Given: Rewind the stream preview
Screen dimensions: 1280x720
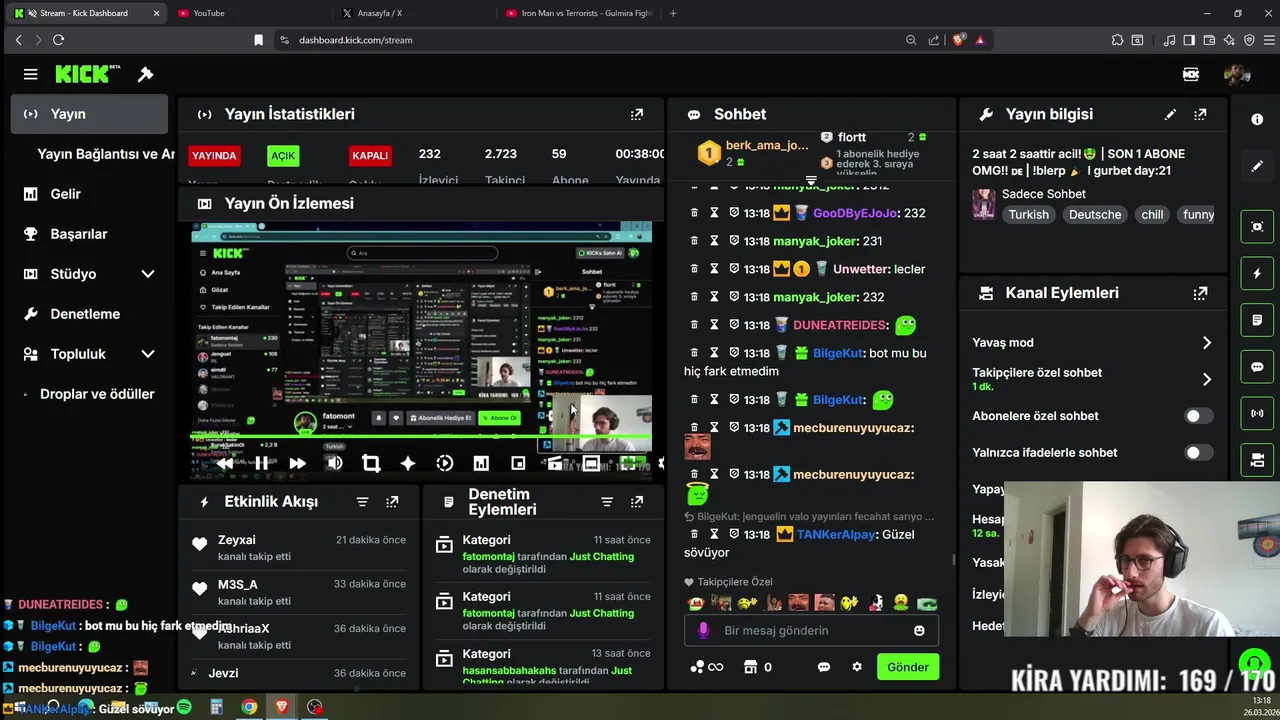Looking at the screenshot, I should [x=225, y=463].
